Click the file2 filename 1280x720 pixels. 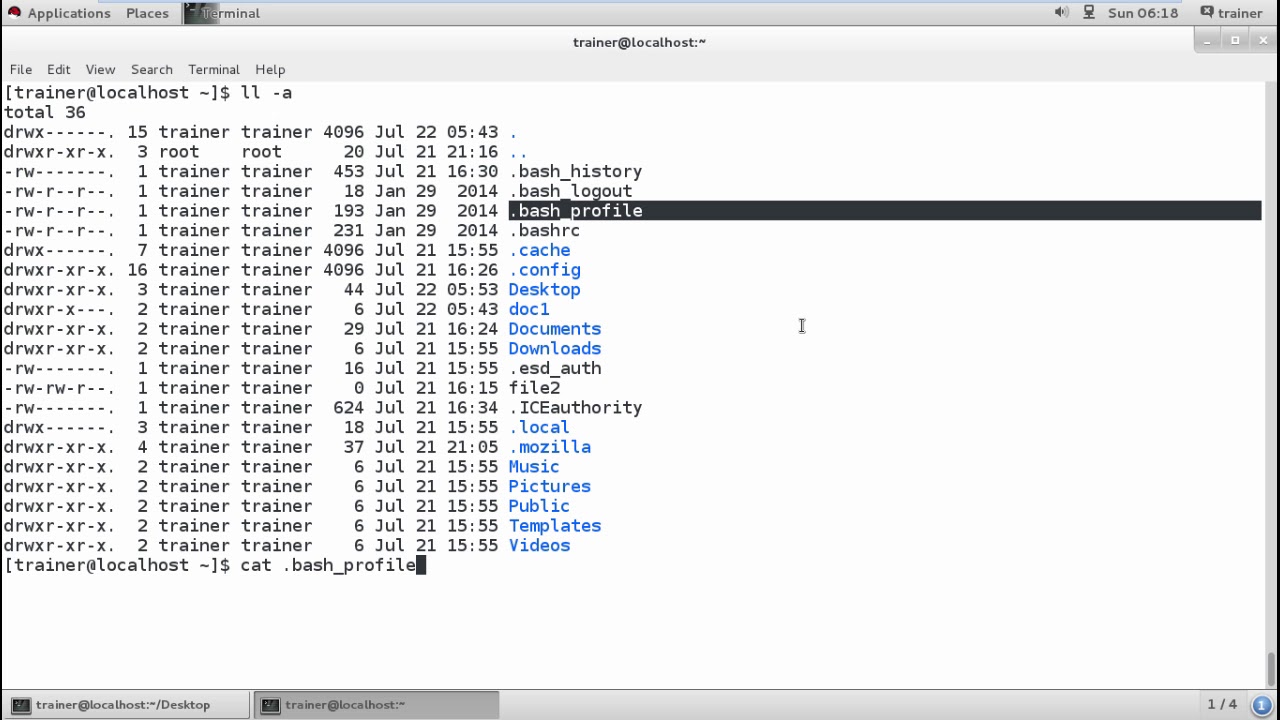(x=534, y=388)
